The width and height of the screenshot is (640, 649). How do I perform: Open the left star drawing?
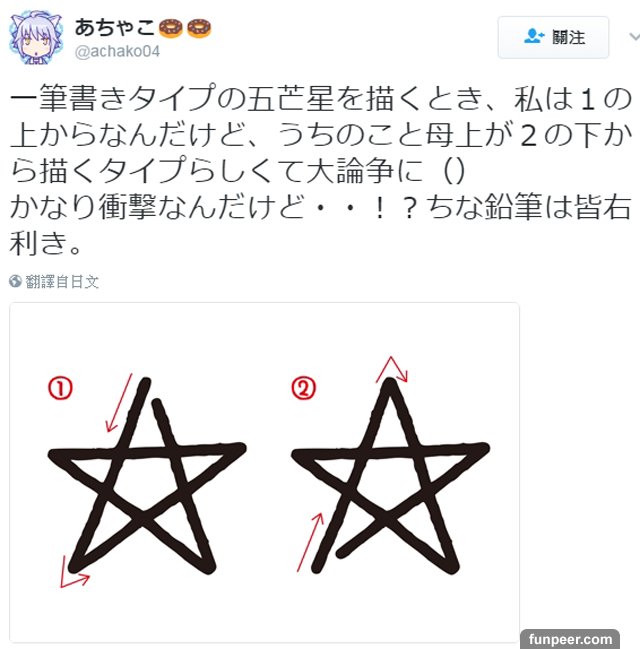[147, 476]
